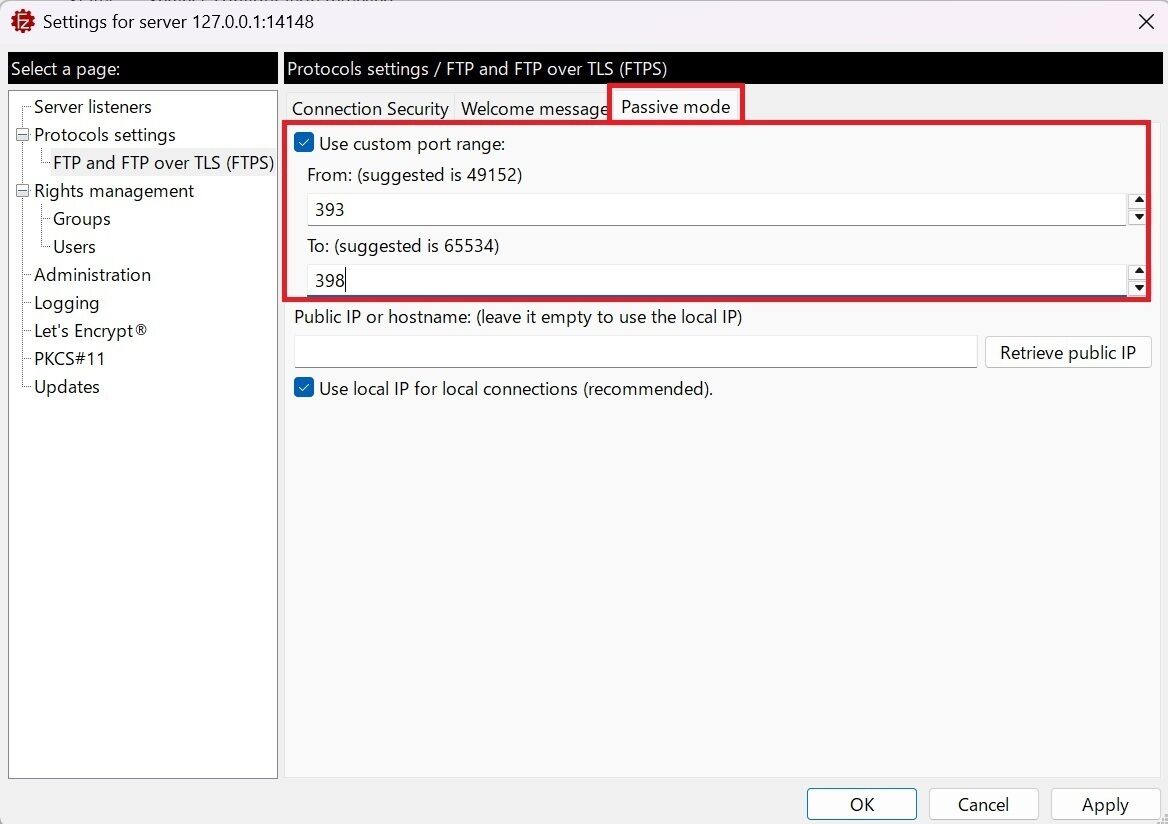Apply the current server settings
Screen dimensions: 1168x824
(x=1105, y=804)
